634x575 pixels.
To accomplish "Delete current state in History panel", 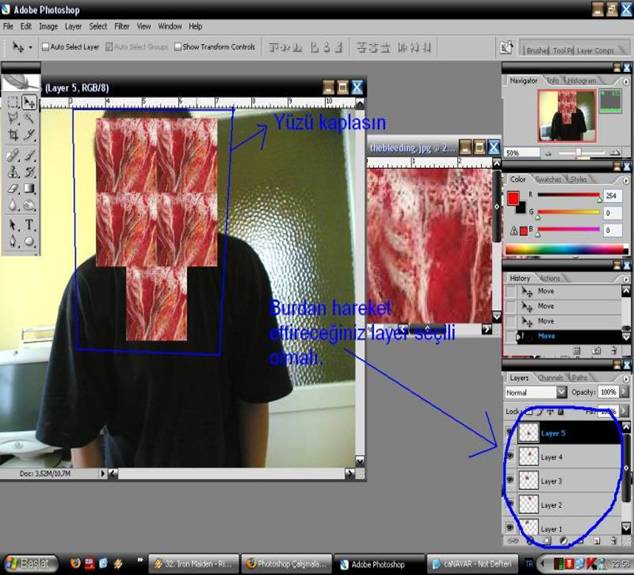I will click(x=614, y=351).
